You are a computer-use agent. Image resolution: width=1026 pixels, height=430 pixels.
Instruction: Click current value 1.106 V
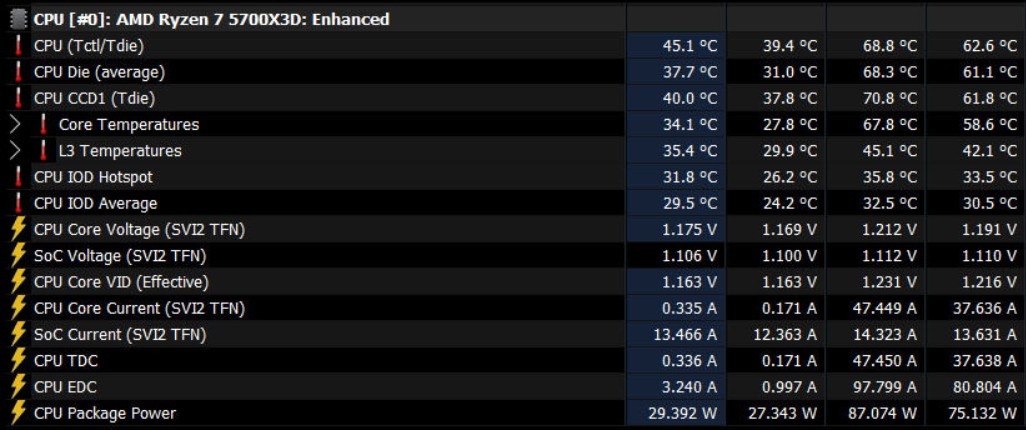692,255
